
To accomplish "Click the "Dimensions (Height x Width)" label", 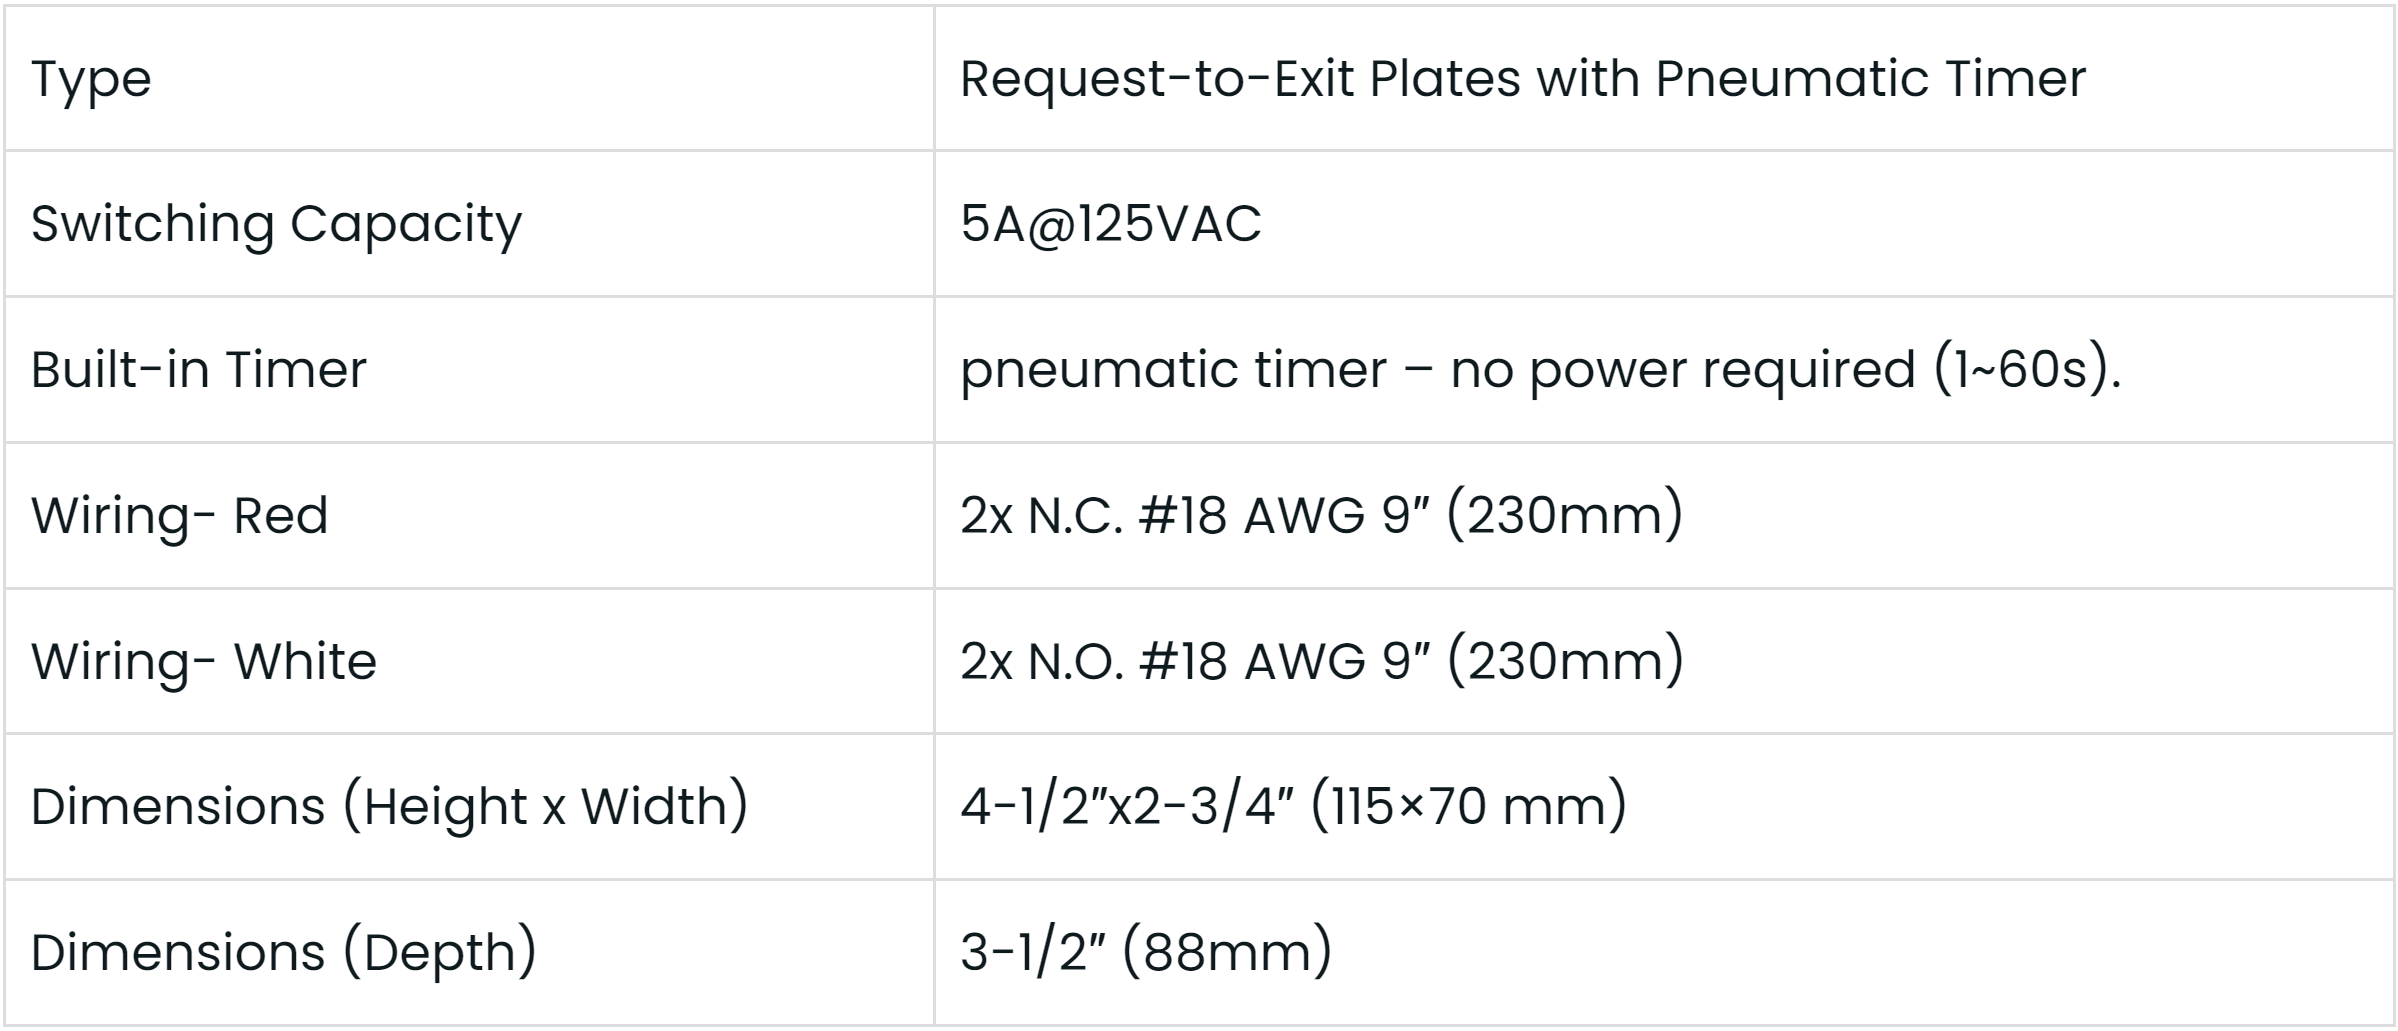I will click(x=389, y=807).
